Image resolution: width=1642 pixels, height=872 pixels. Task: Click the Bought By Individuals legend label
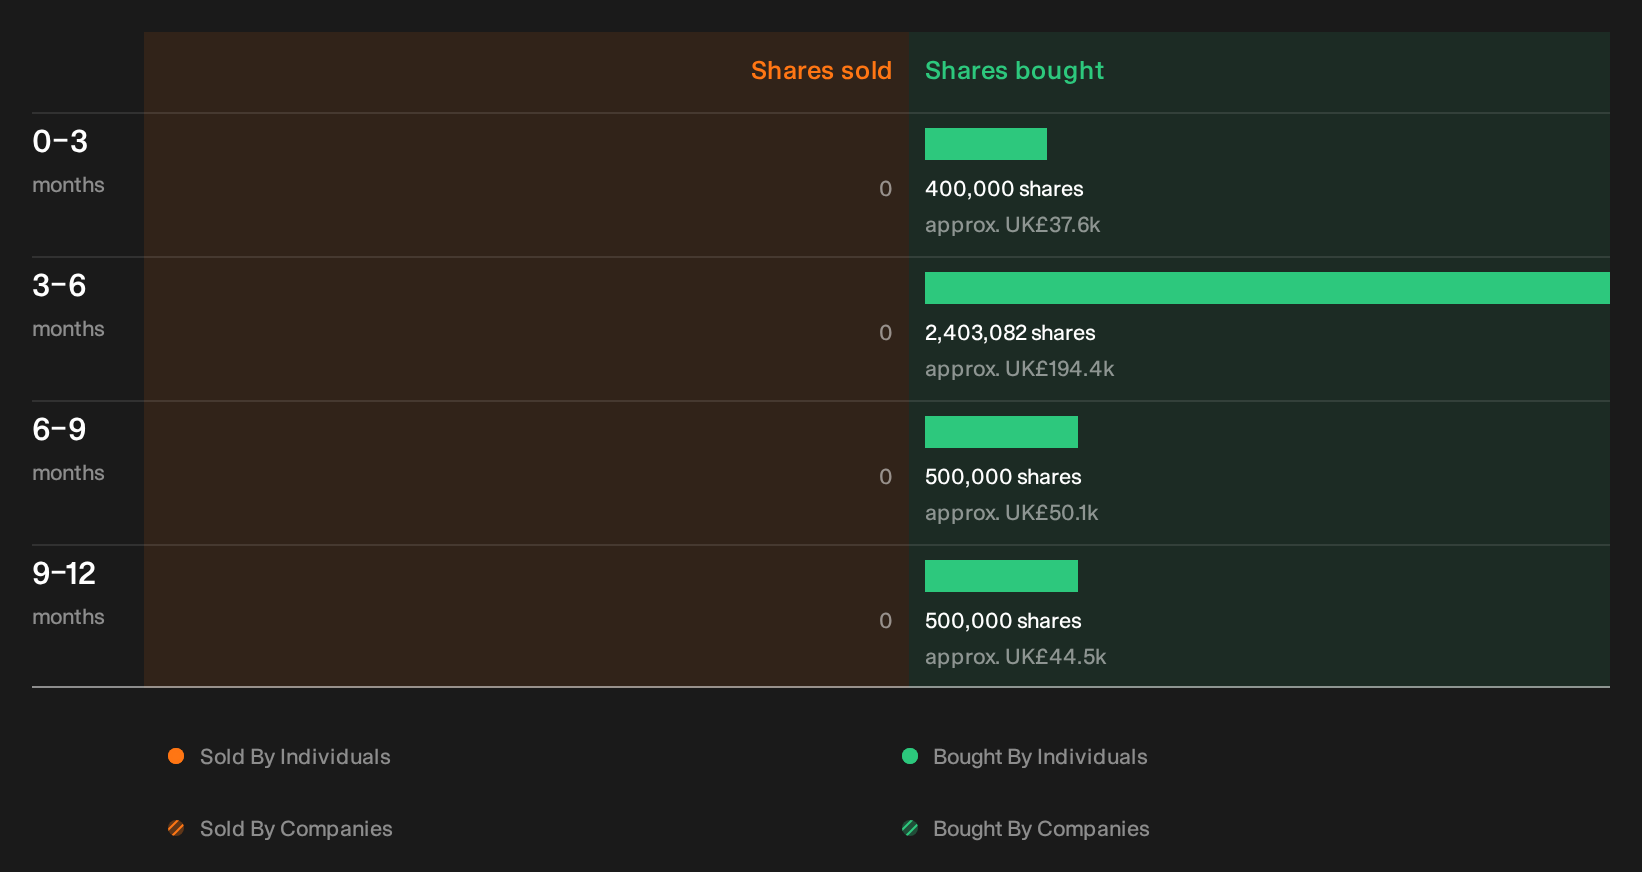click(1040, 757)
